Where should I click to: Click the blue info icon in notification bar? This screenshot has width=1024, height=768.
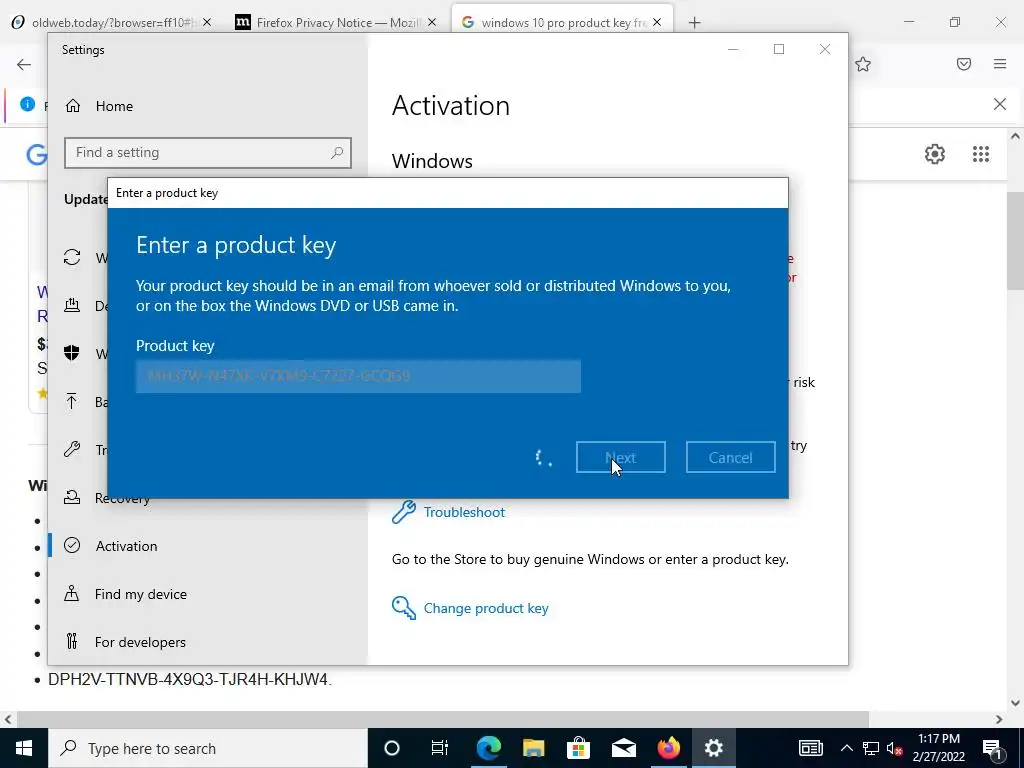tap(27, 104)
